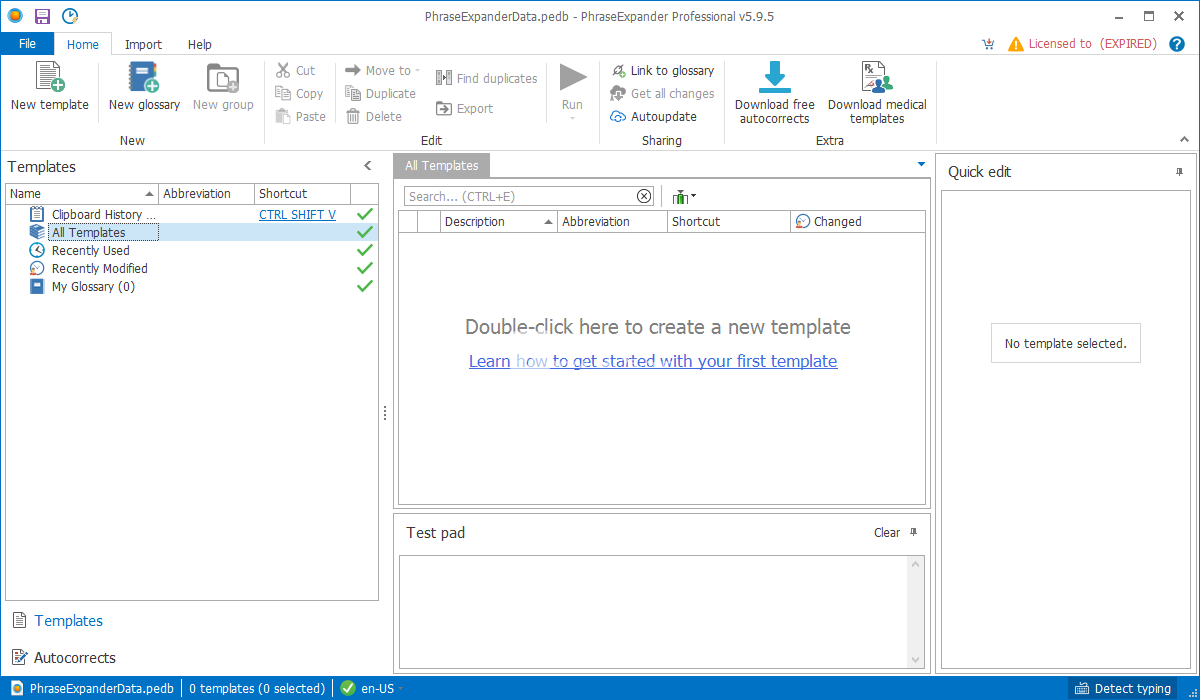Create a New glossary
1200x700 pixels.
[x=144, y=87]
